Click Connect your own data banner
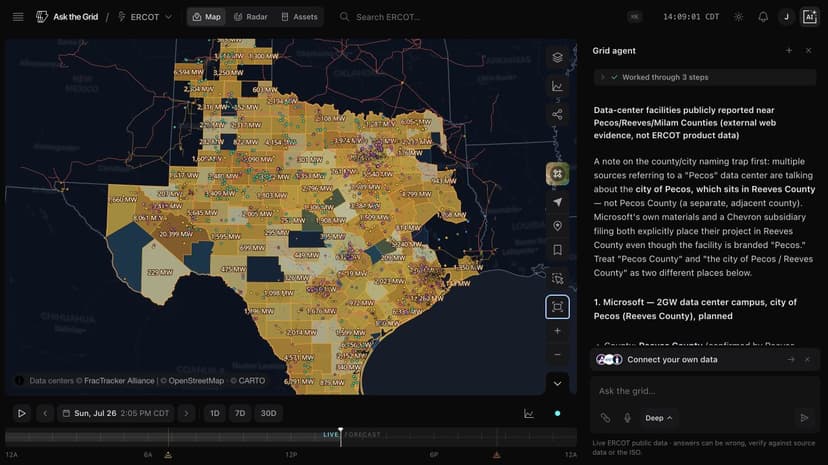 (704, 359)
